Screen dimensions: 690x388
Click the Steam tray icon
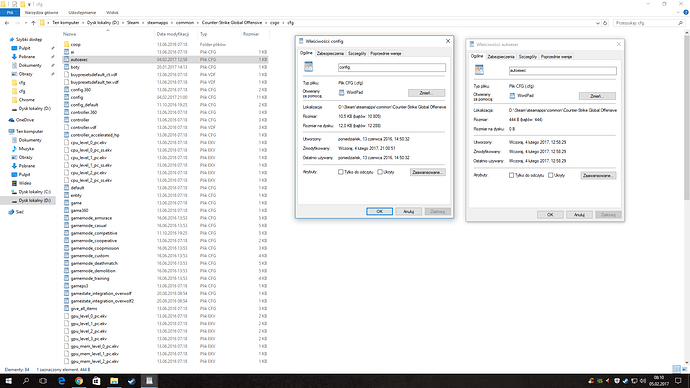point(625,381)
